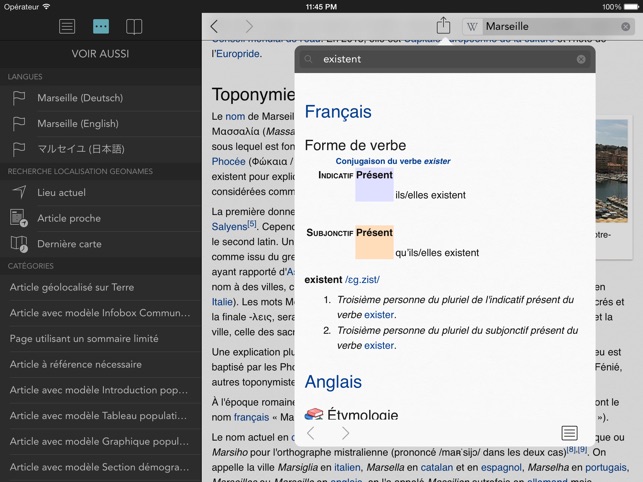Follow the espagnol link

click(501, 467)
